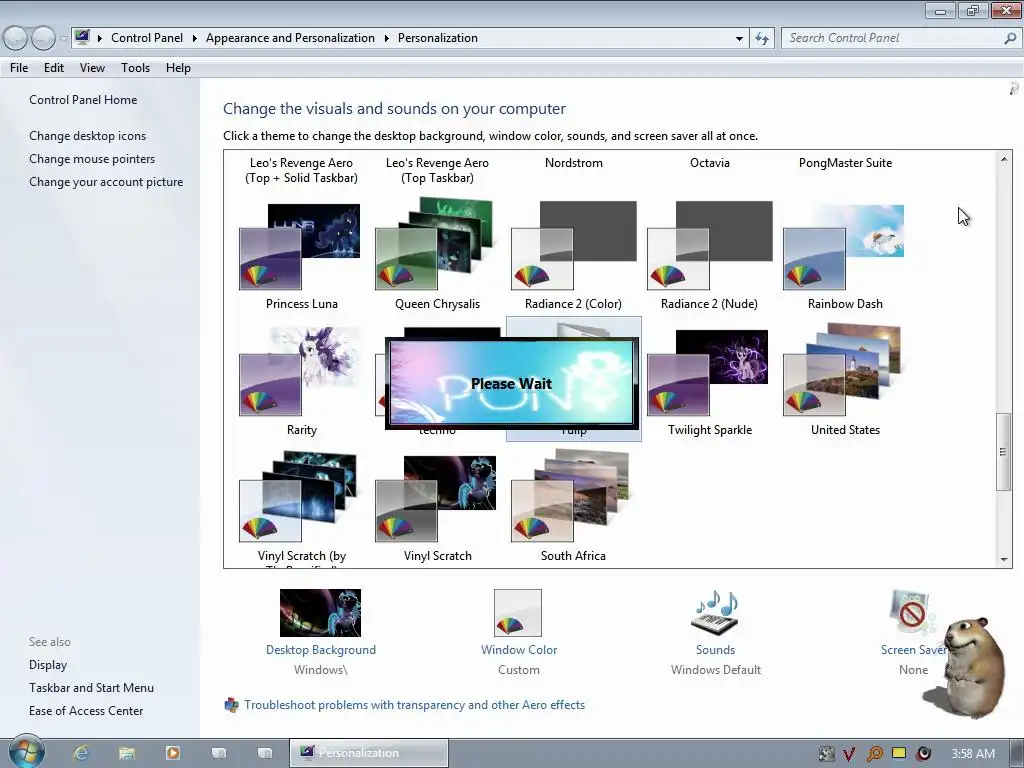Screen dimensions: 1024x768
Task: Open the Windows Start orb
Action: [27, 752]
